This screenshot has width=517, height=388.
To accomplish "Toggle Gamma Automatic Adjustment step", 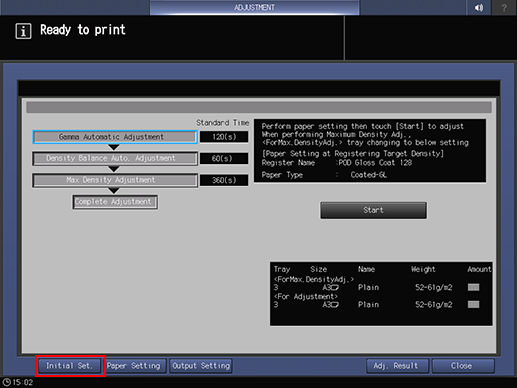I will coord(115,137).
